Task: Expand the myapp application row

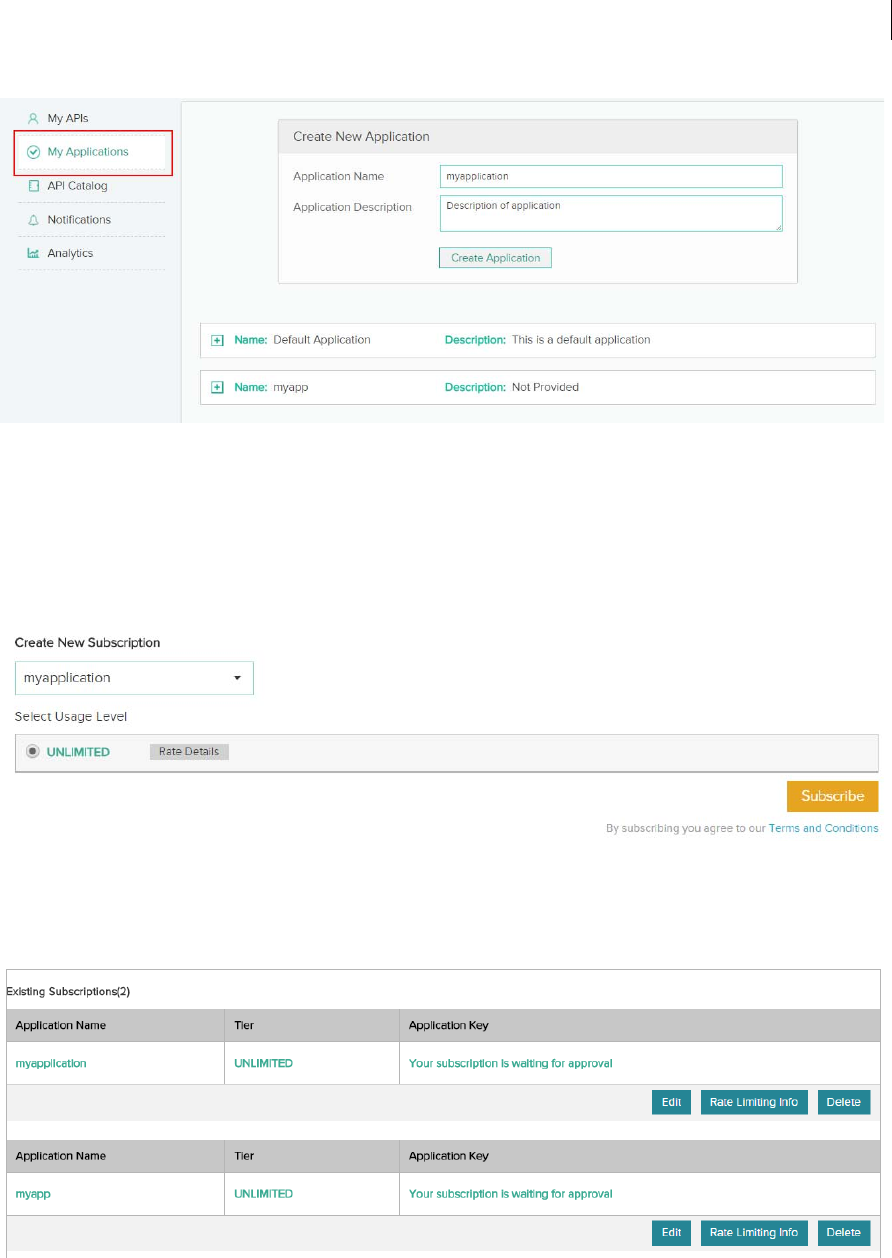Action: [217, 387]
